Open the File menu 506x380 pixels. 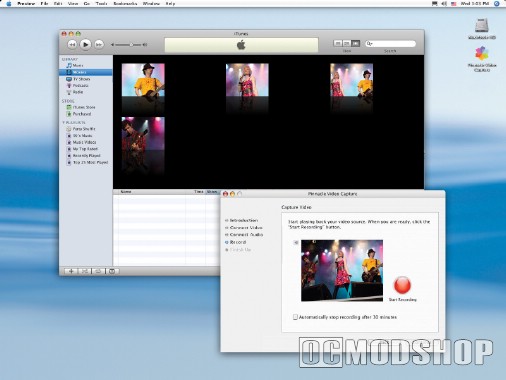pyautogui.click(x=44, y=4)
